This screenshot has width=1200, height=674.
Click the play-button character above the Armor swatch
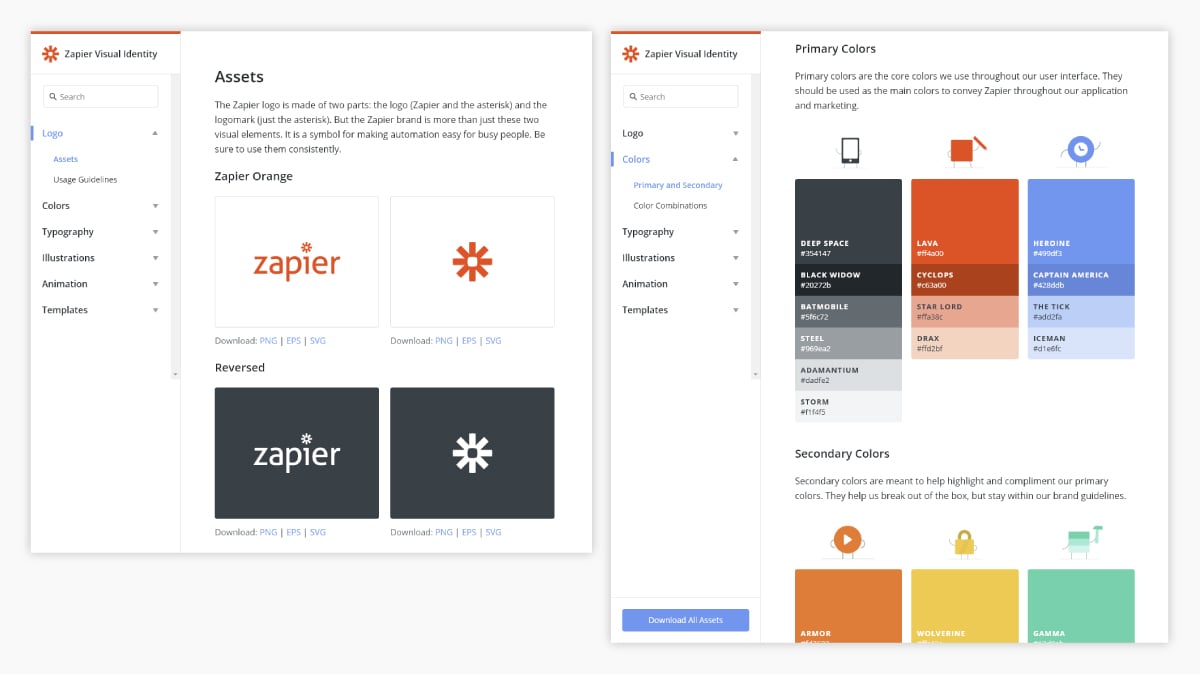[848, 541]
